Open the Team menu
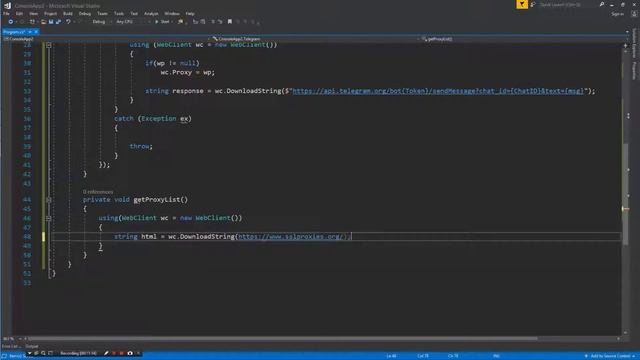This screenshot has height=360, width=640. click(102, 14)
